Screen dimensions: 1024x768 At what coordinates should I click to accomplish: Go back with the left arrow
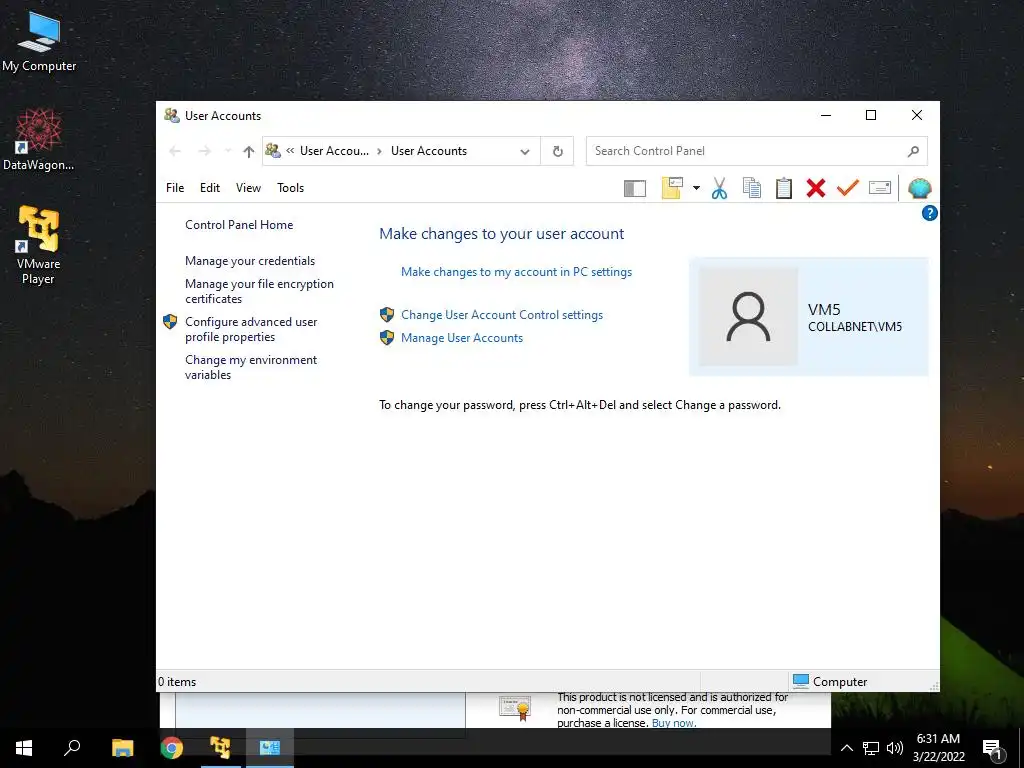[x=174, y=152]
